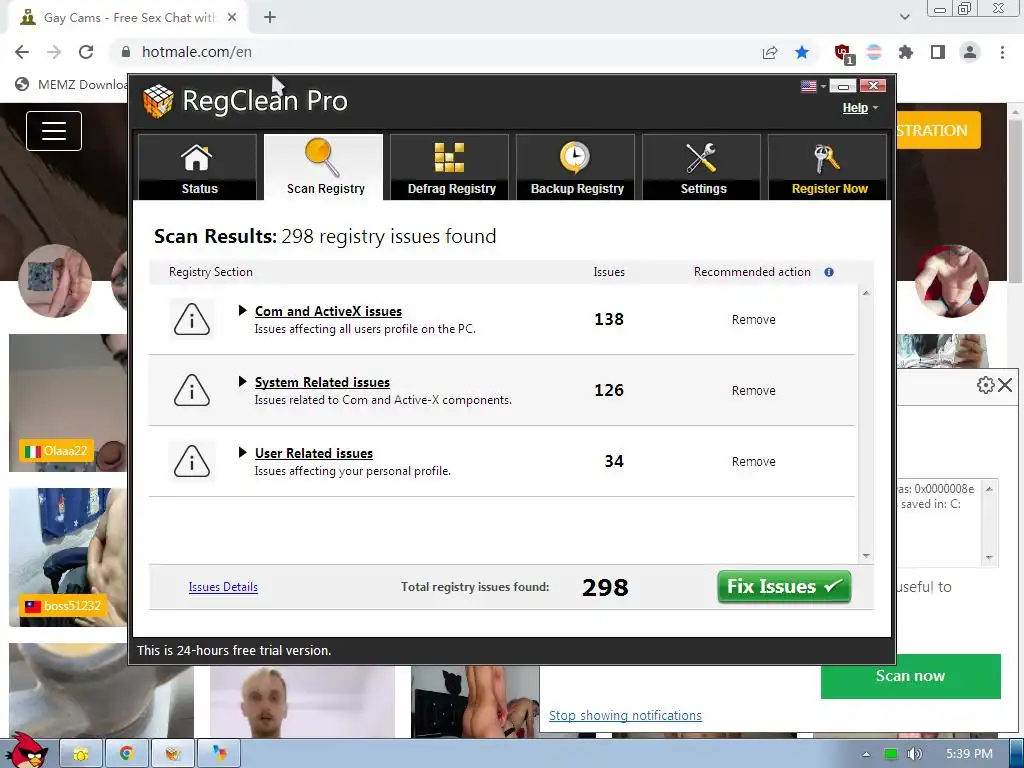
Task: Open the RegClean Pro taskbar icon
Action: pyautogui.click(x=172, y=754)
